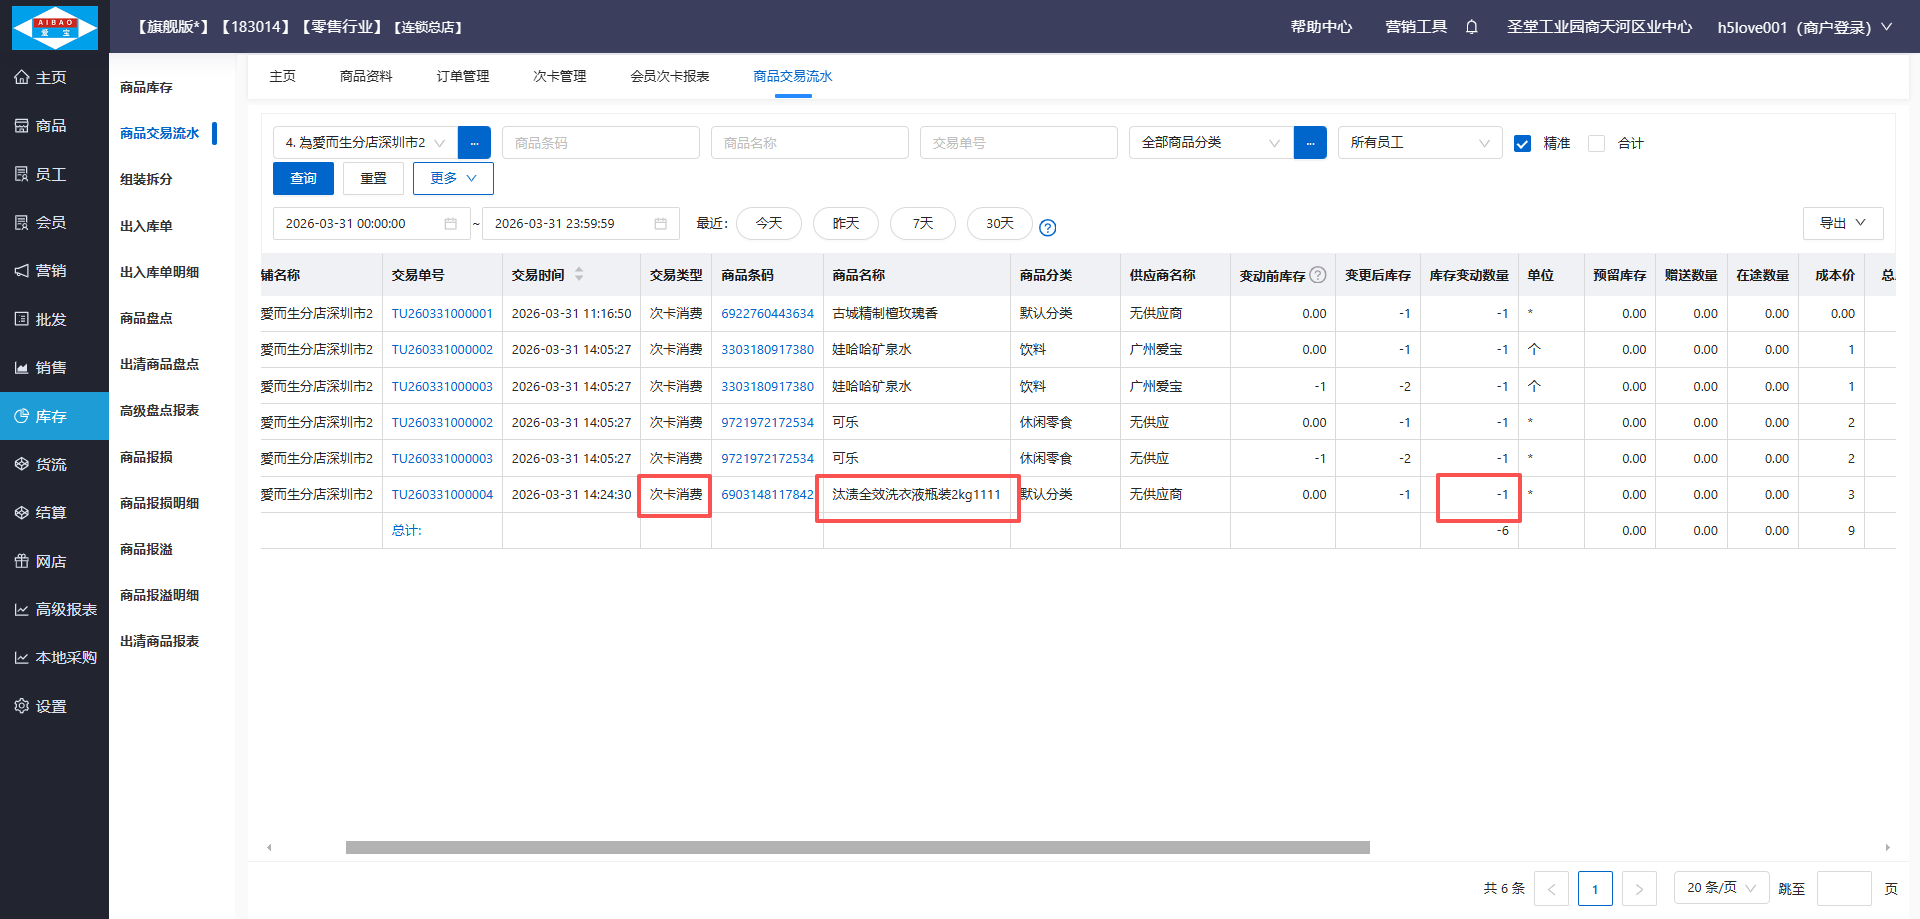Focus the 商品条码 input field
Viewport: 1920px width, 919px height.
(x=600, y=143)
